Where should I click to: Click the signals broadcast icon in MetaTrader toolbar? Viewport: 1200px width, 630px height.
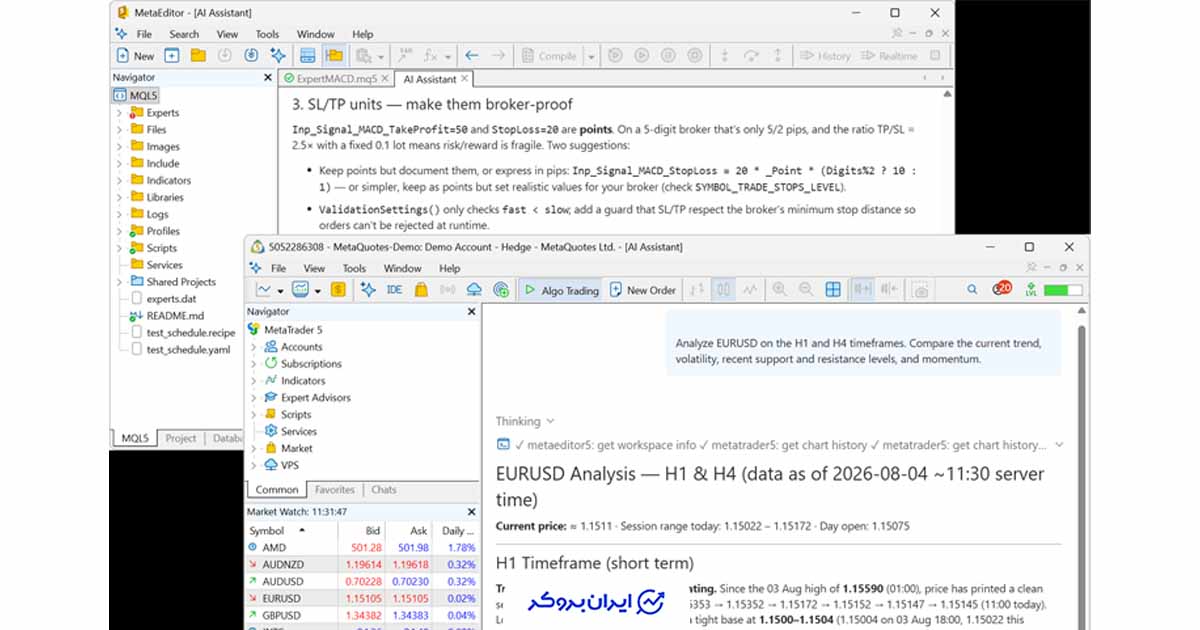click(x=447, y=290)
